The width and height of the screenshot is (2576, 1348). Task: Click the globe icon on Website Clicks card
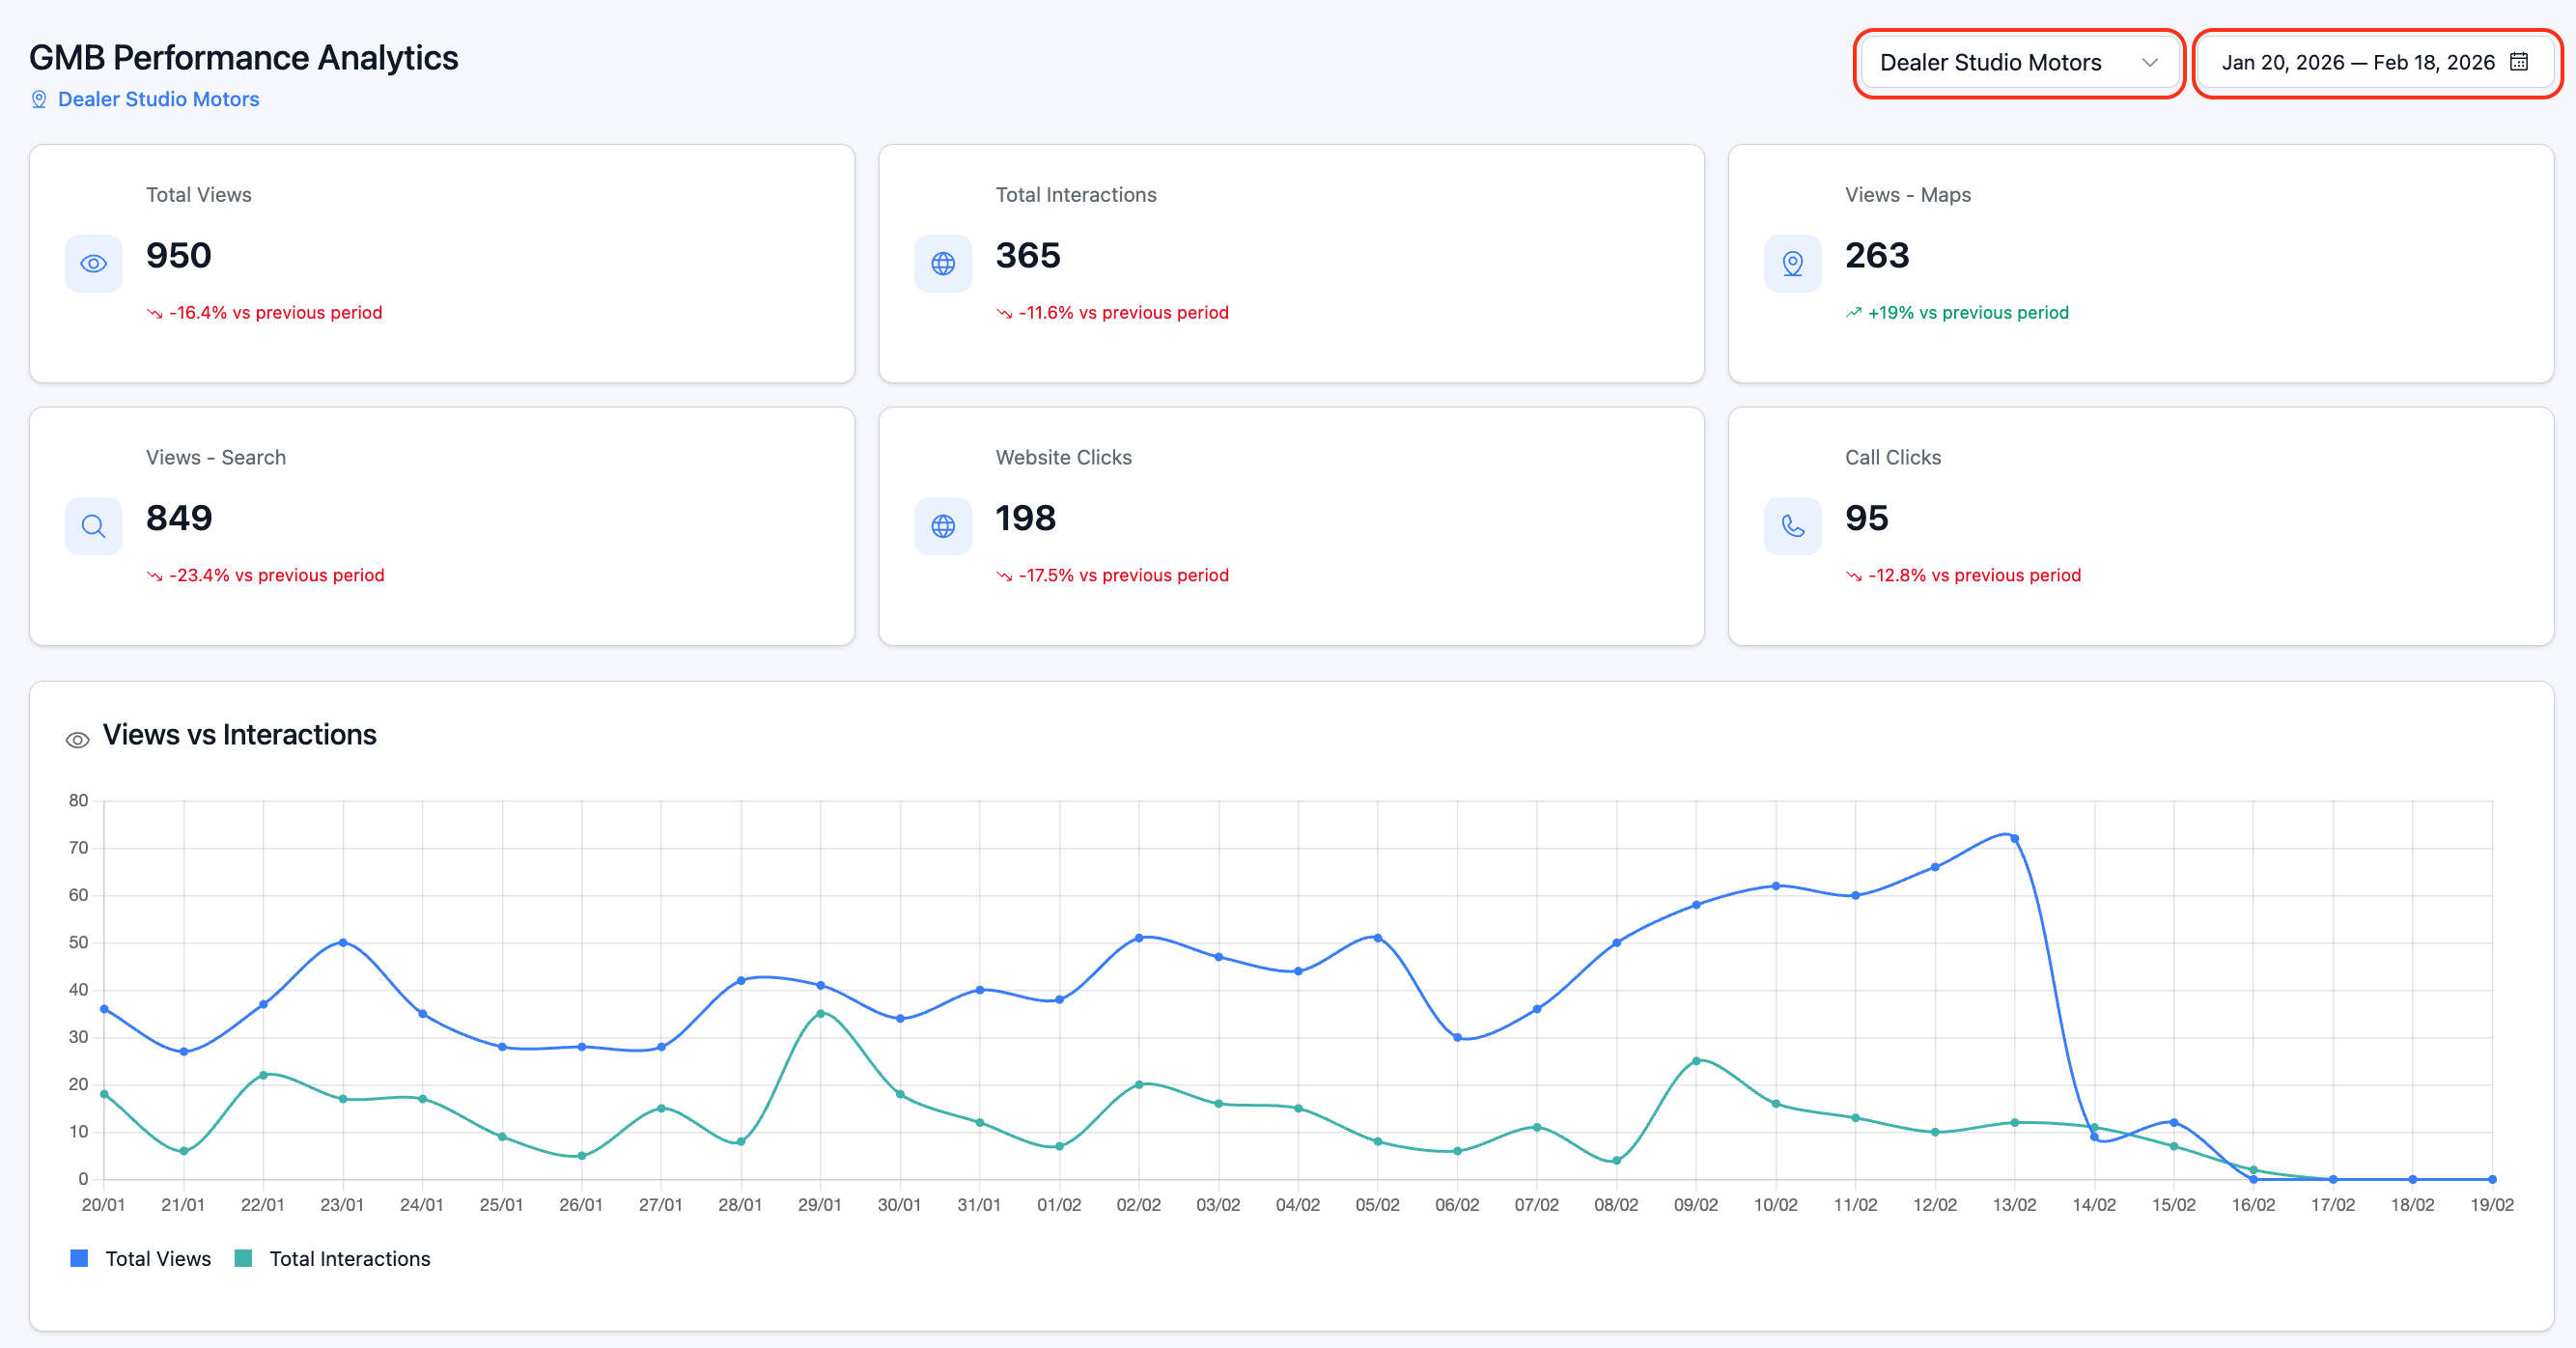pyautogui.click(x=942, y=526)
